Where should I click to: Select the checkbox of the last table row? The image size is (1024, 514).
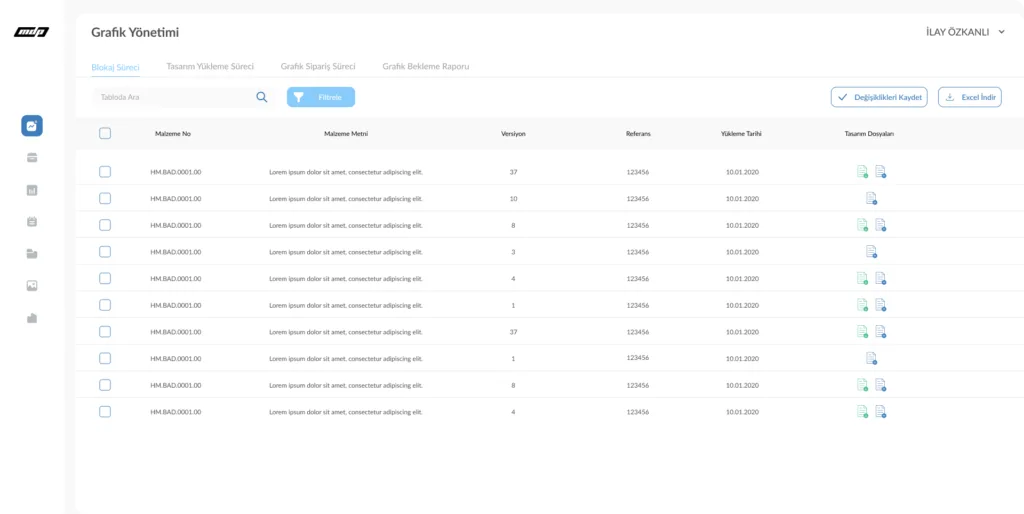(105, 411)
